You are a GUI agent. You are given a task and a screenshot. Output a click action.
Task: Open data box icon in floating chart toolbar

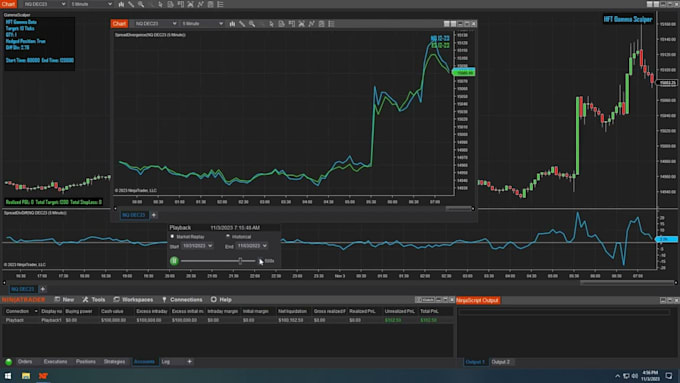pyautogui.click(x=281, y=24)
